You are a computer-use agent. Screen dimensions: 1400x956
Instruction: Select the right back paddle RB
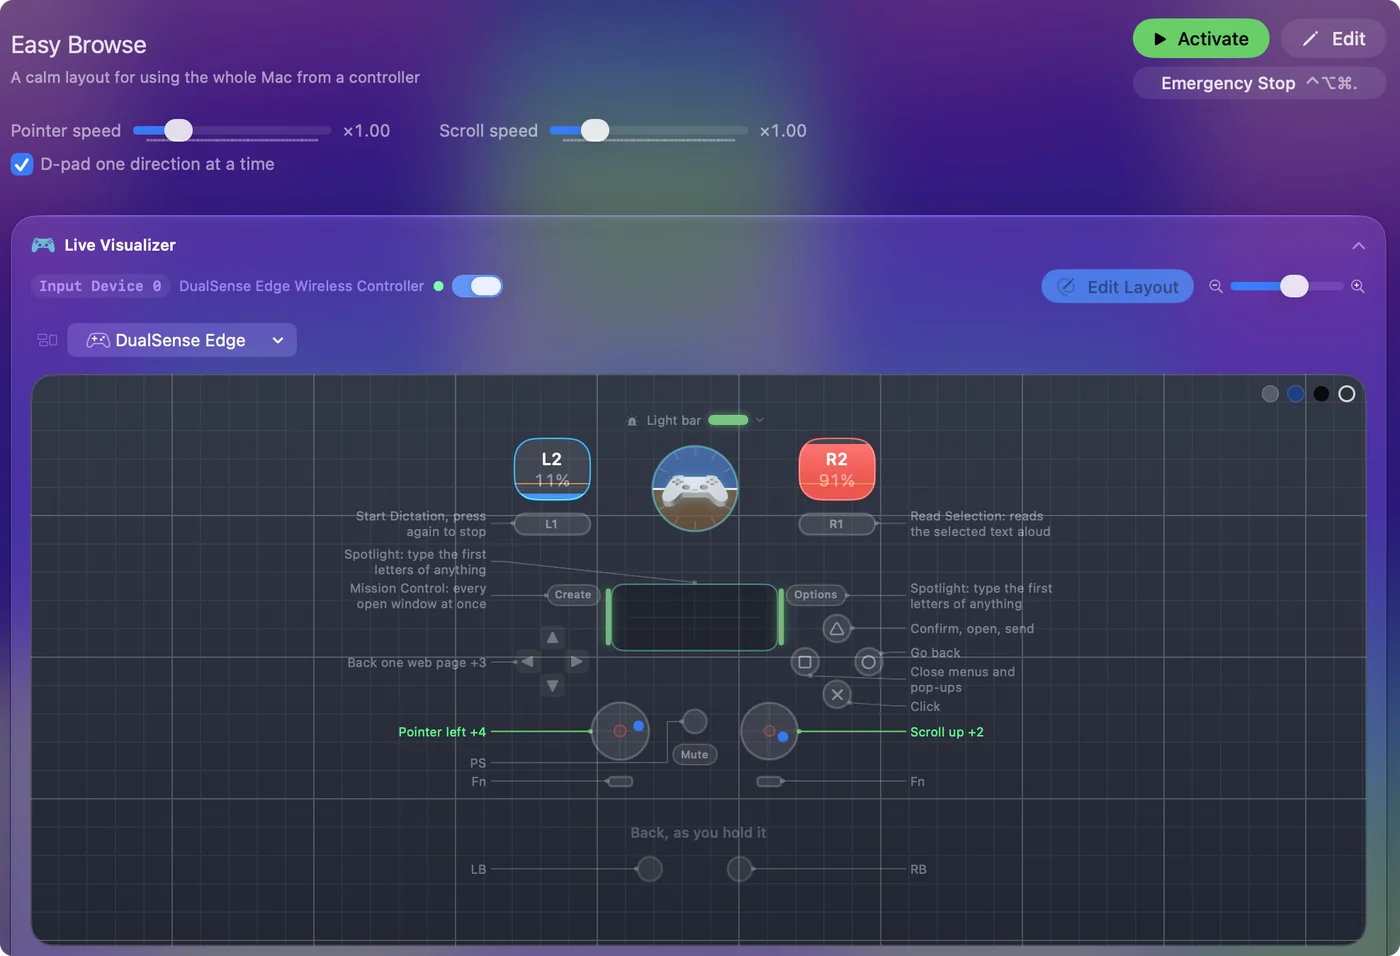(740, 869)
